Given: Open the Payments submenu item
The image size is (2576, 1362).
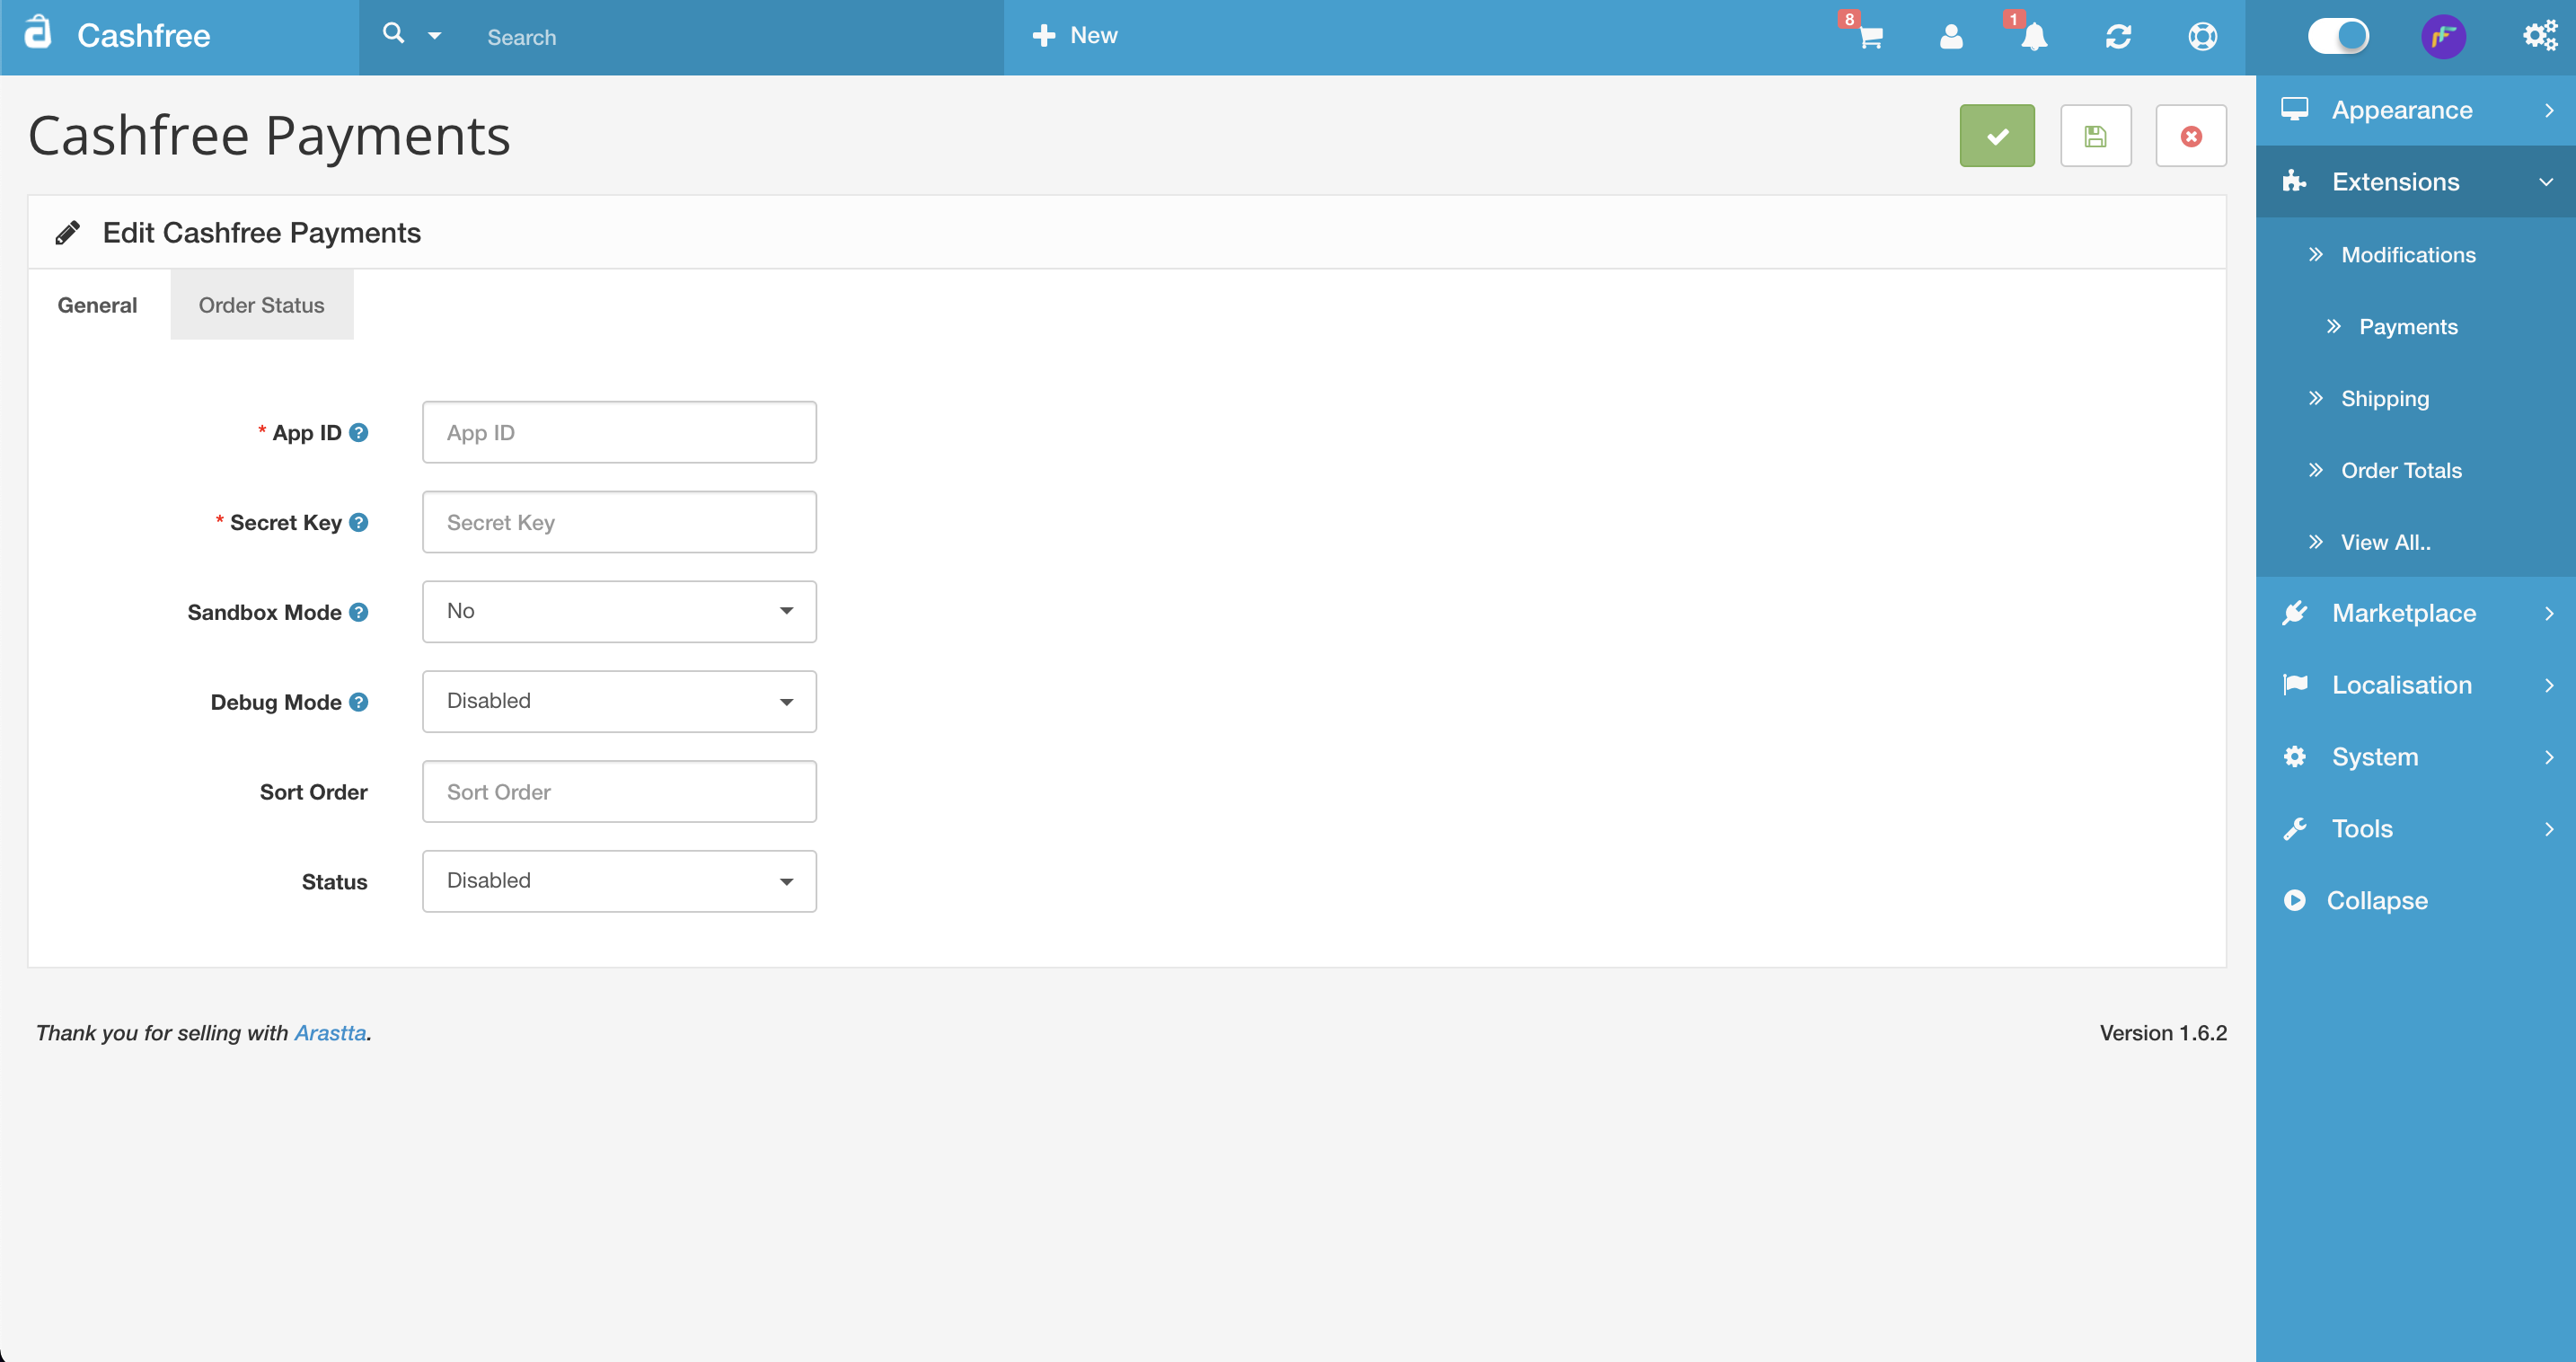Looking at the screenshot, I should [2407, 327].
